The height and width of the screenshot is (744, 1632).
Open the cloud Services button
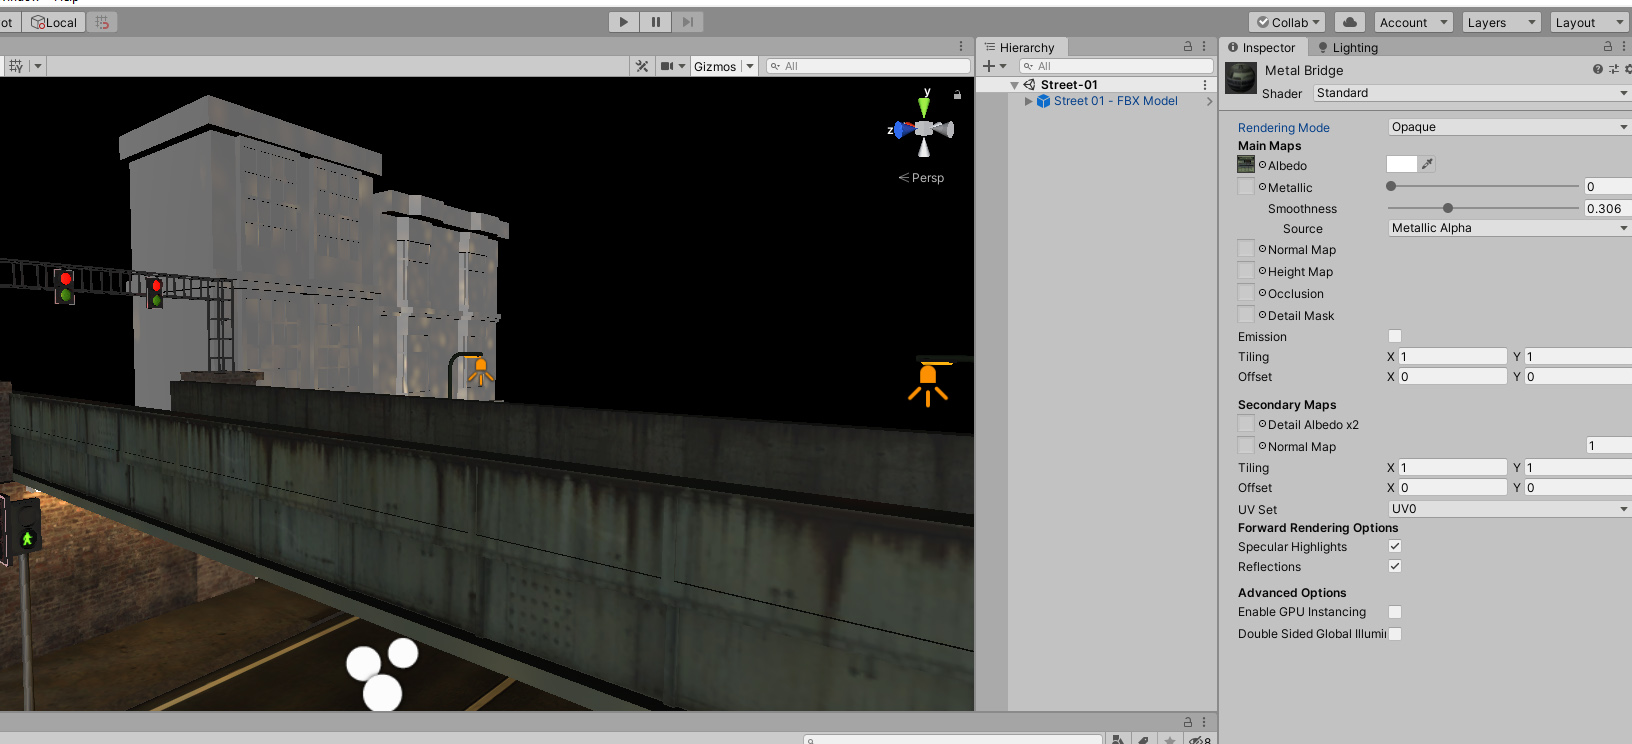(1350, 22)
